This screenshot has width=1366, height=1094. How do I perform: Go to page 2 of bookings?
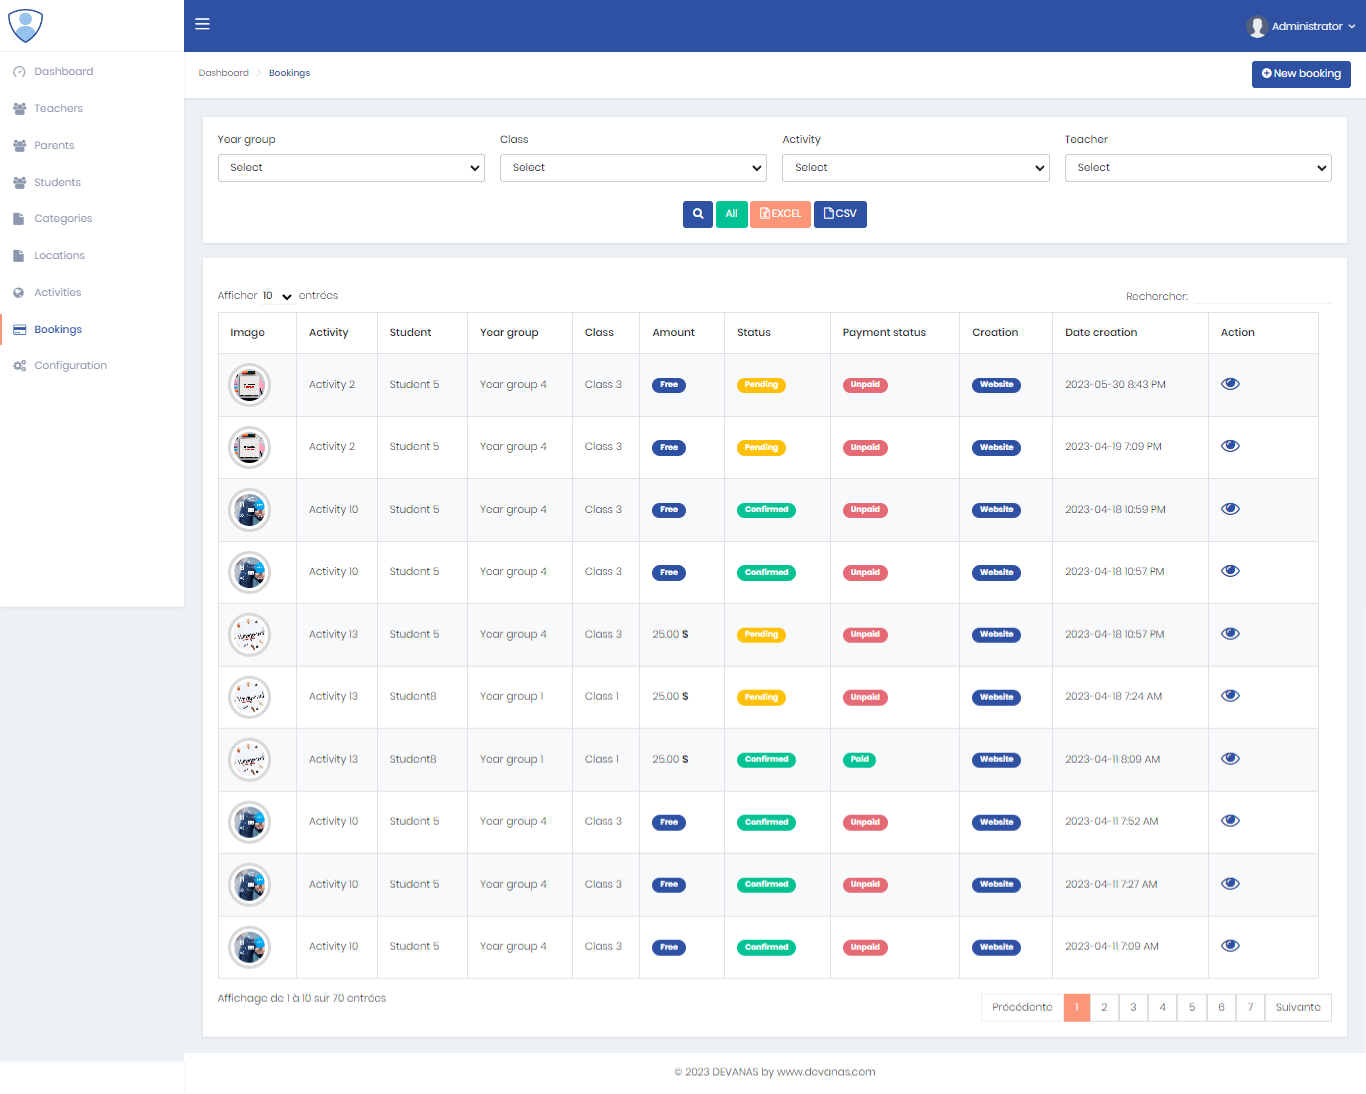pyautogui.click(x=1104, y=1007)
